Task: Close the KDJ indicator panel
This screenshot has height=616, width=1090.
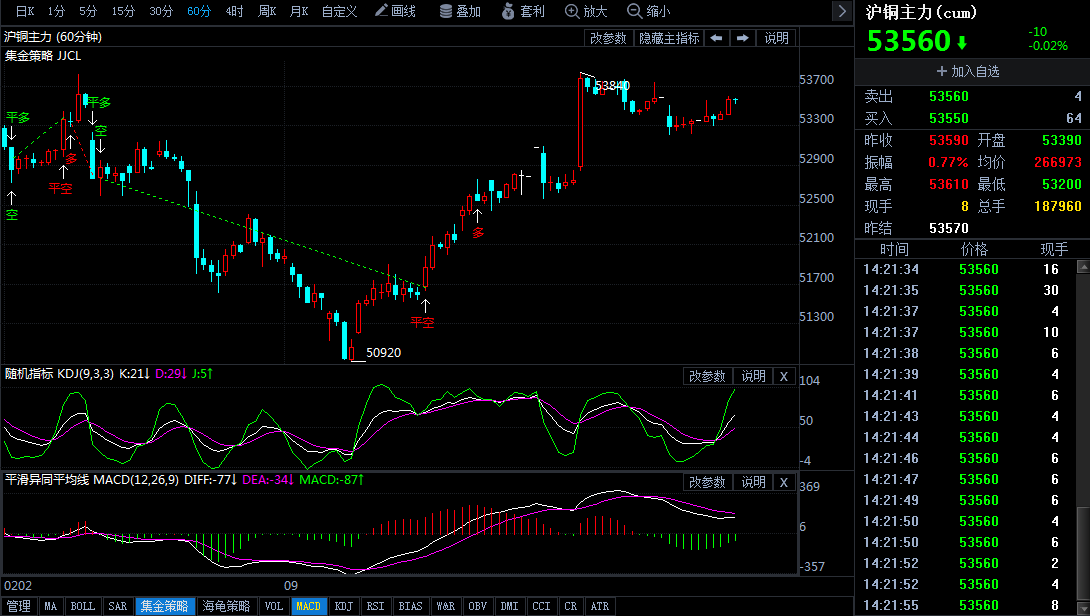Action: tap(783, 376)
